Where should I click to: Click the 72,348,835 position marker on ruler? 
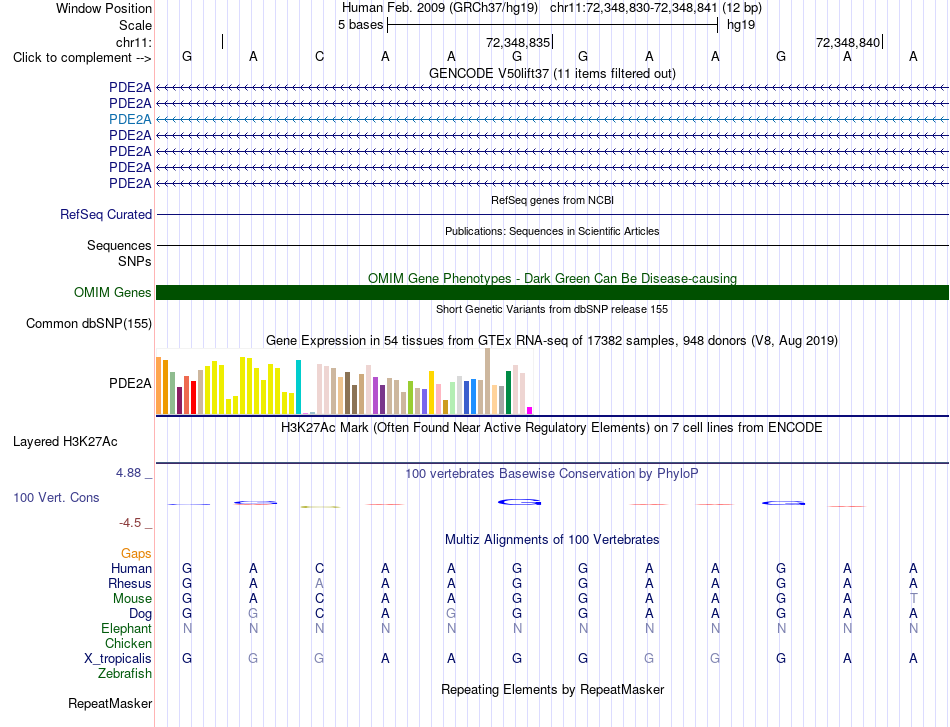pyautogui.click(x=519, y=42)
